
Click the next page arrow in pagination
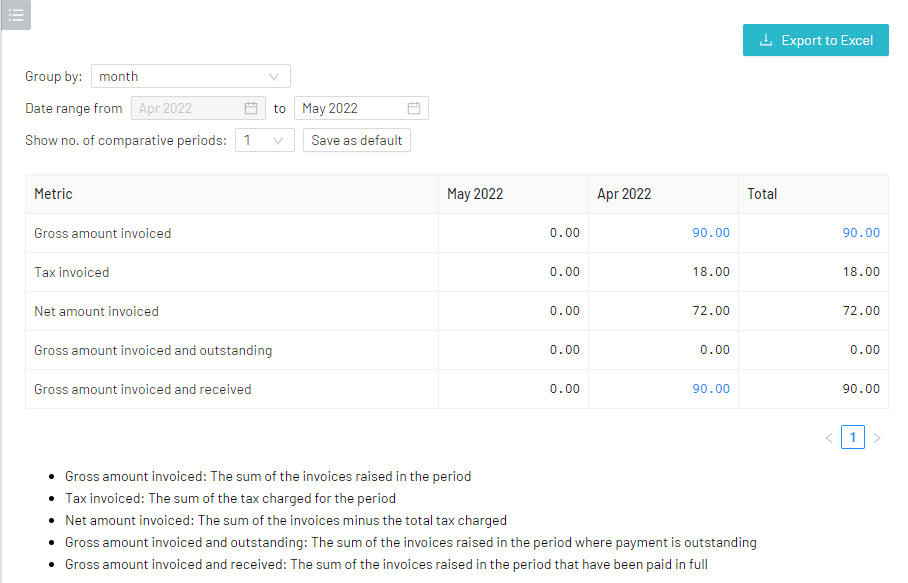tap(877, 437)
